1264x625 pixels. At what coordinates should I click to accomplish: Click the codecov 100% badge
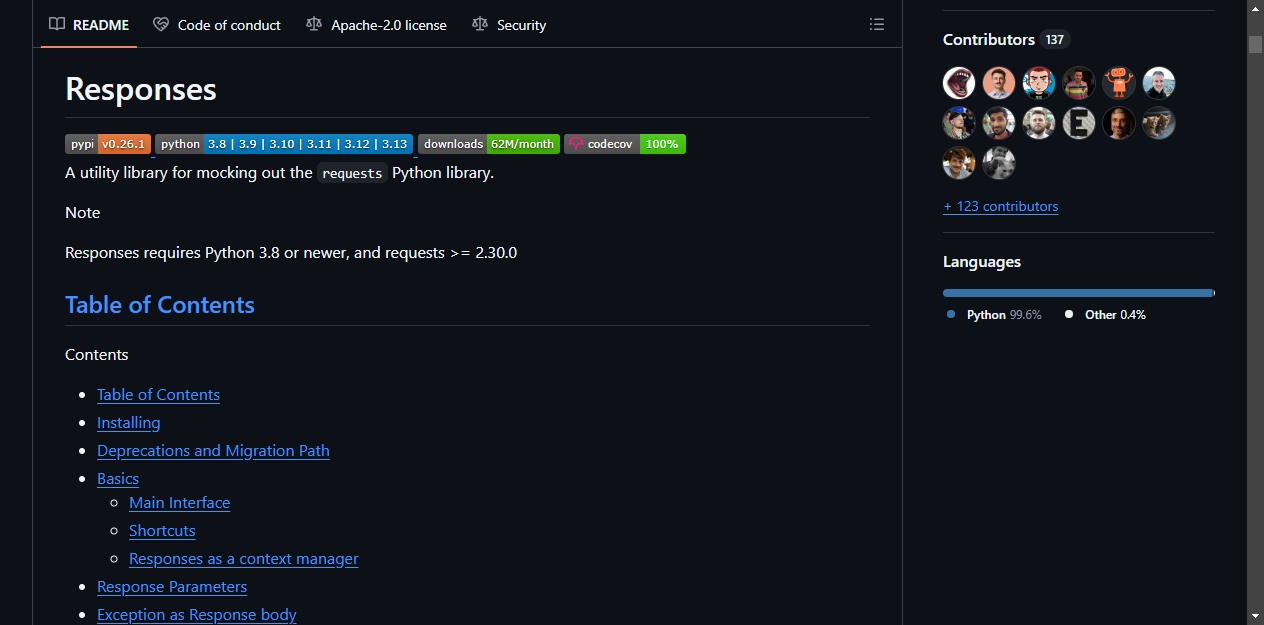coord(625,144)
